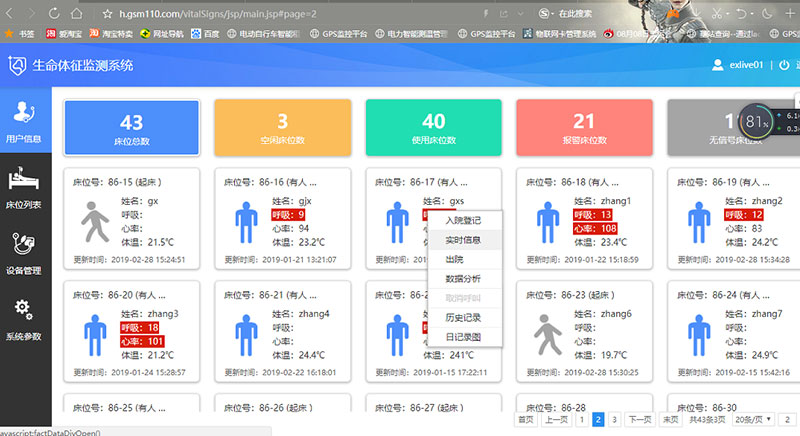The width and height of the screenshot is (800, 436).
Task: Select 出院 in context menu
Action: tap(455, 260)
